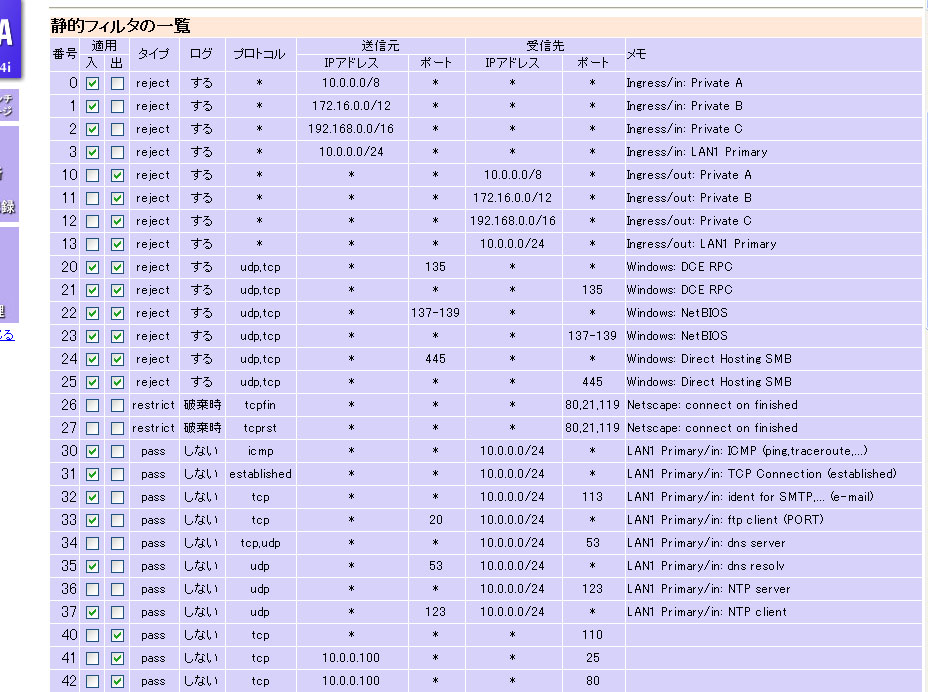This screenshot has height=692, width=928.
Task: Uncheck inbound checkbox for filter 37 NTP client
Action: (92, 612)
